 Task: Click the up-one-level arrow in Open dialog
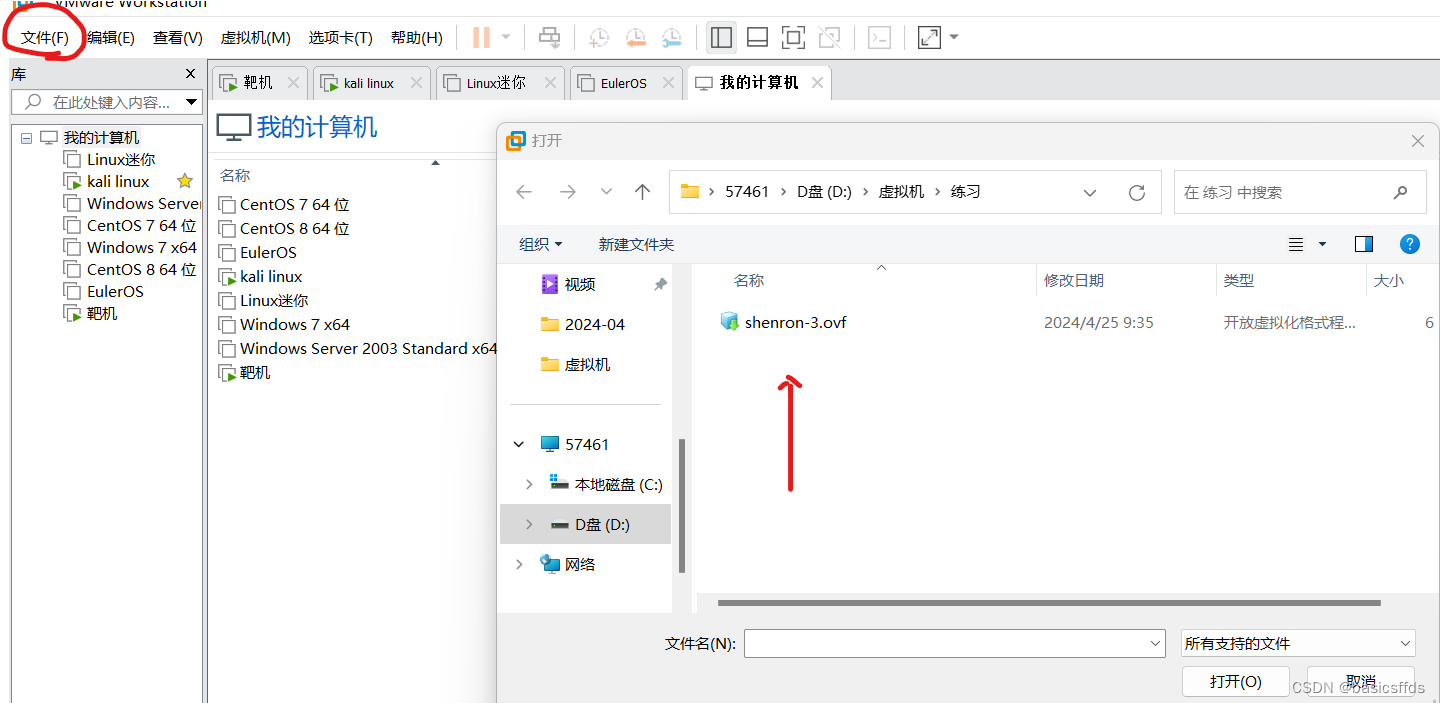642,192
